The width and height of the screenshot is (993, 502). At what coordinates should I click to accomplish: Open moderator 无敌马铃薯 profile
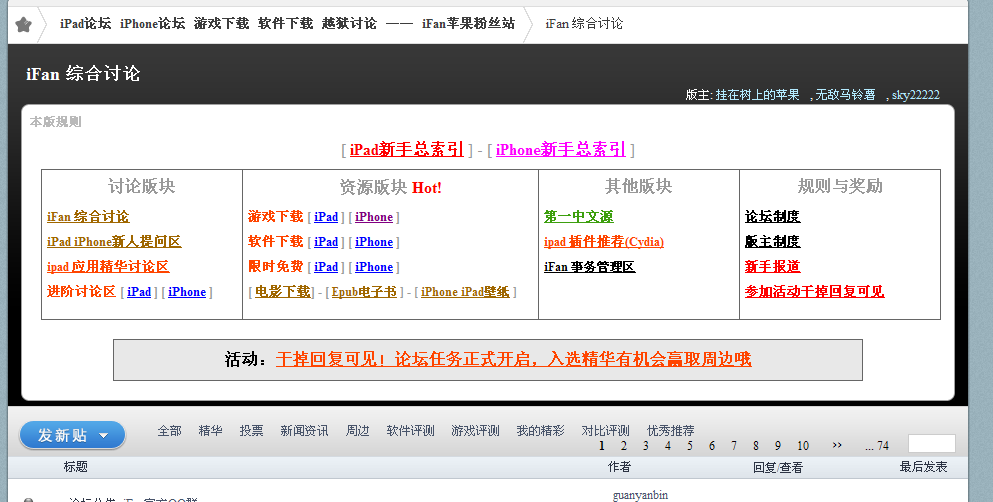[x=845, y=95]
